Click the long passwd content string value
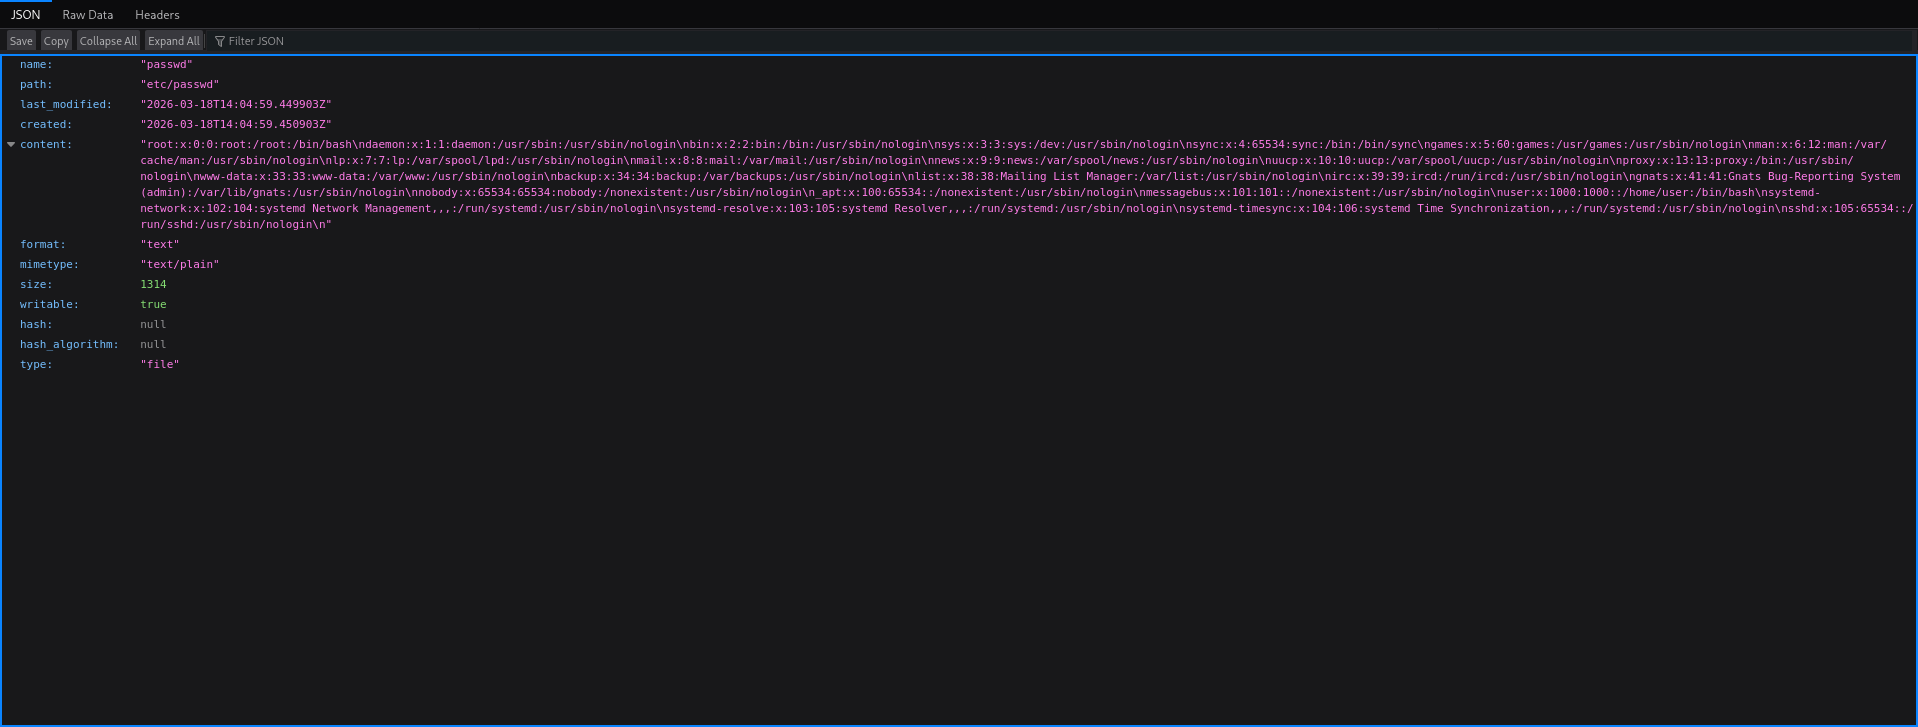This screenshot has width=1918, height=727. tap(1026, 184)
